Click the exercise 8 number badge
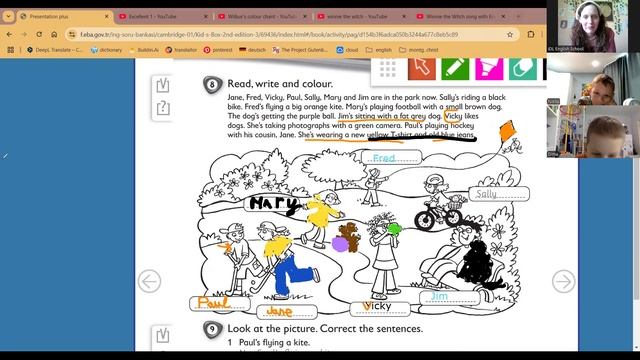This screenshot has height=360, width=640. [213, 85]
